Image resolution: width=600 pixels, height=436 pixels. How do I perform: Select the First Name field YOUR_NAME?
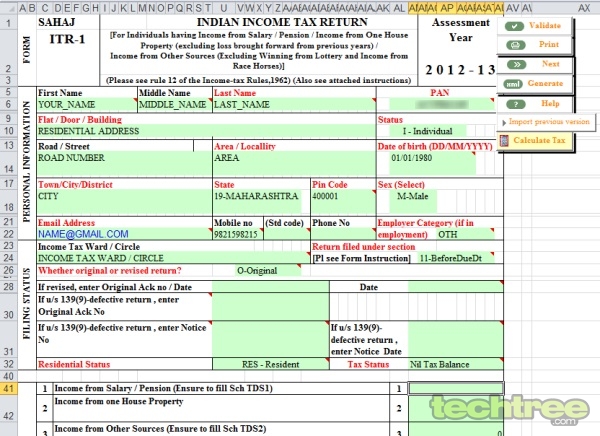[x=87, y=105]
